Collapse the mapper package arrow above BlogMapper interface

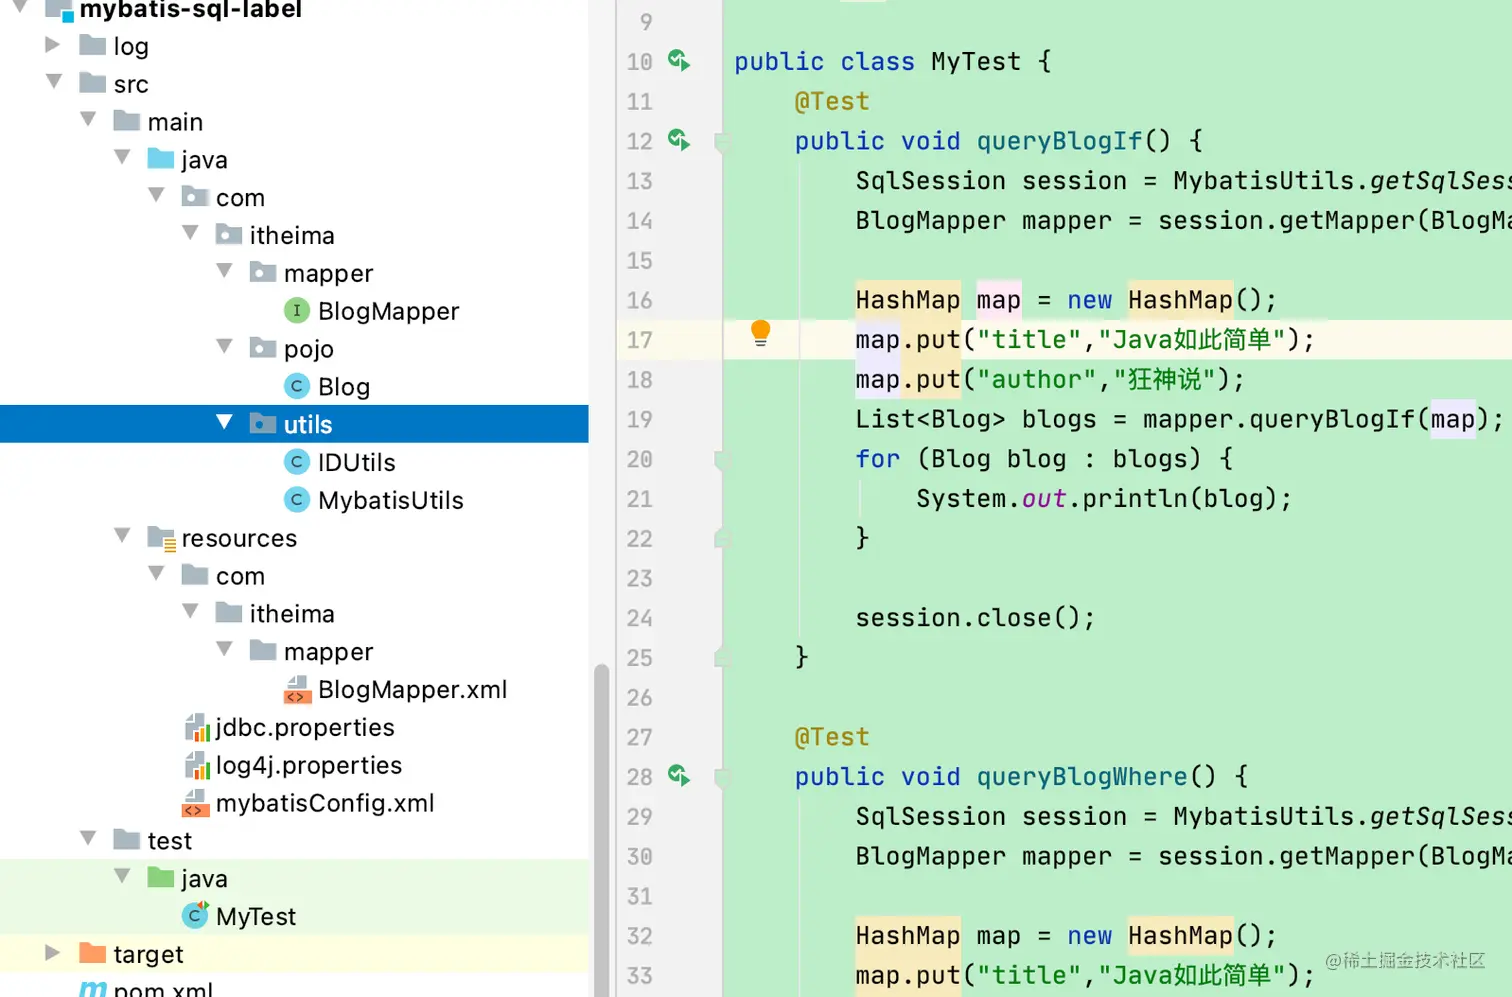[x=224, y=271]
